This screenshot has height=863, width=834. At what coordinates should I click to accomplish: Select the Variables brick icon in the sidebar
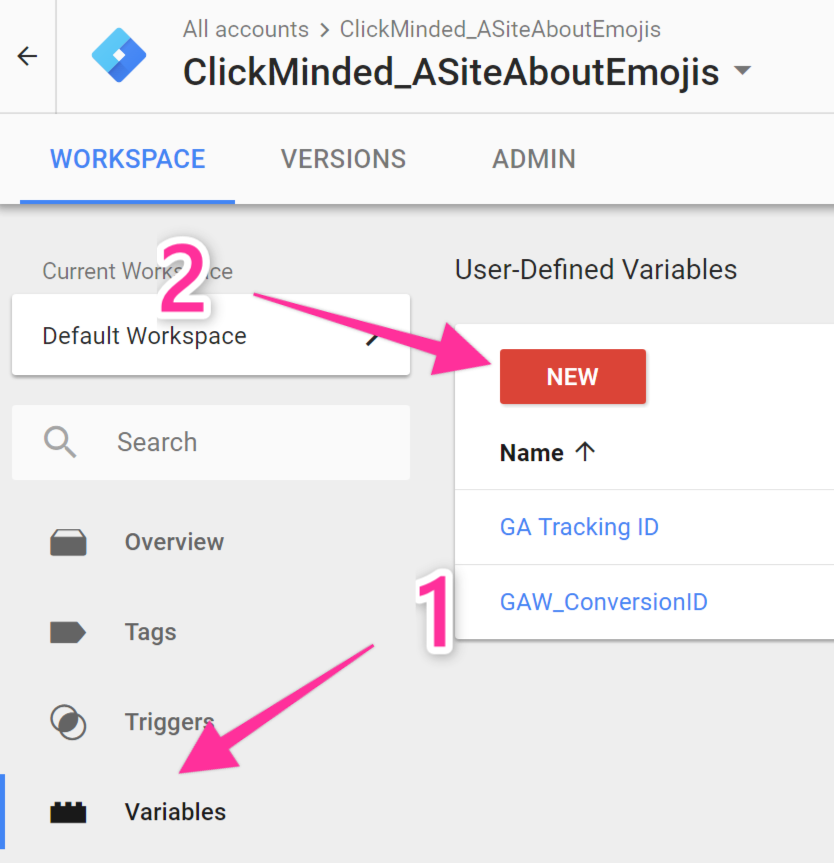tap(68, 812)
